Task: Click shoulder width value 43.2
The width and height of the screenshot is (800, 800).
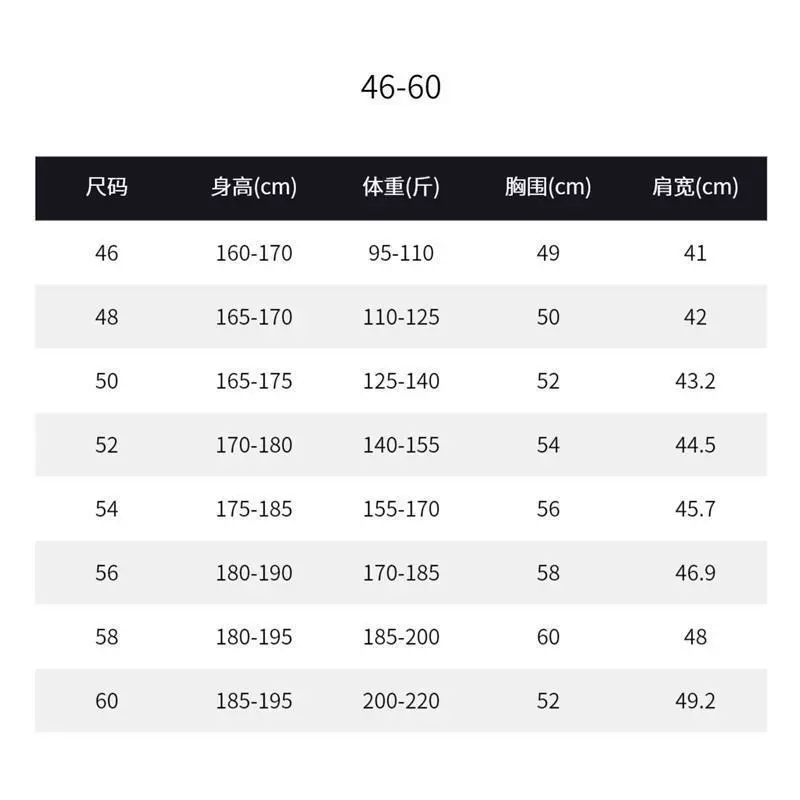Action: pos(695,381)
